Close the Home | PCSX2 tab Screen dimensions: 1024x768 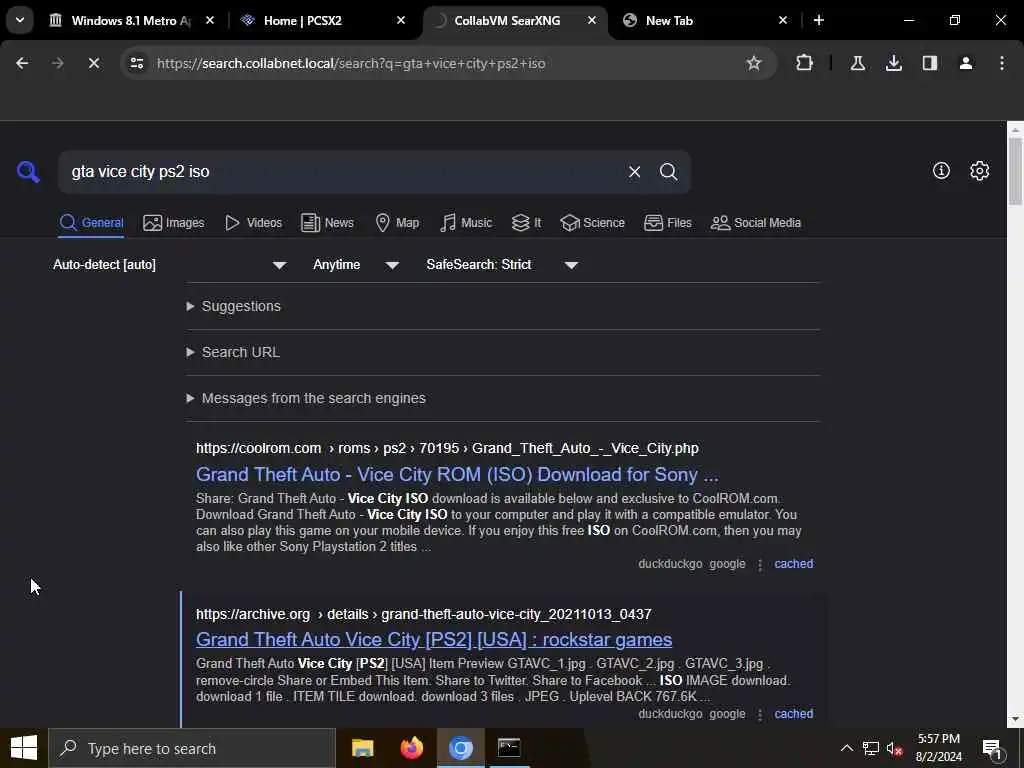[x=400, y=20]
